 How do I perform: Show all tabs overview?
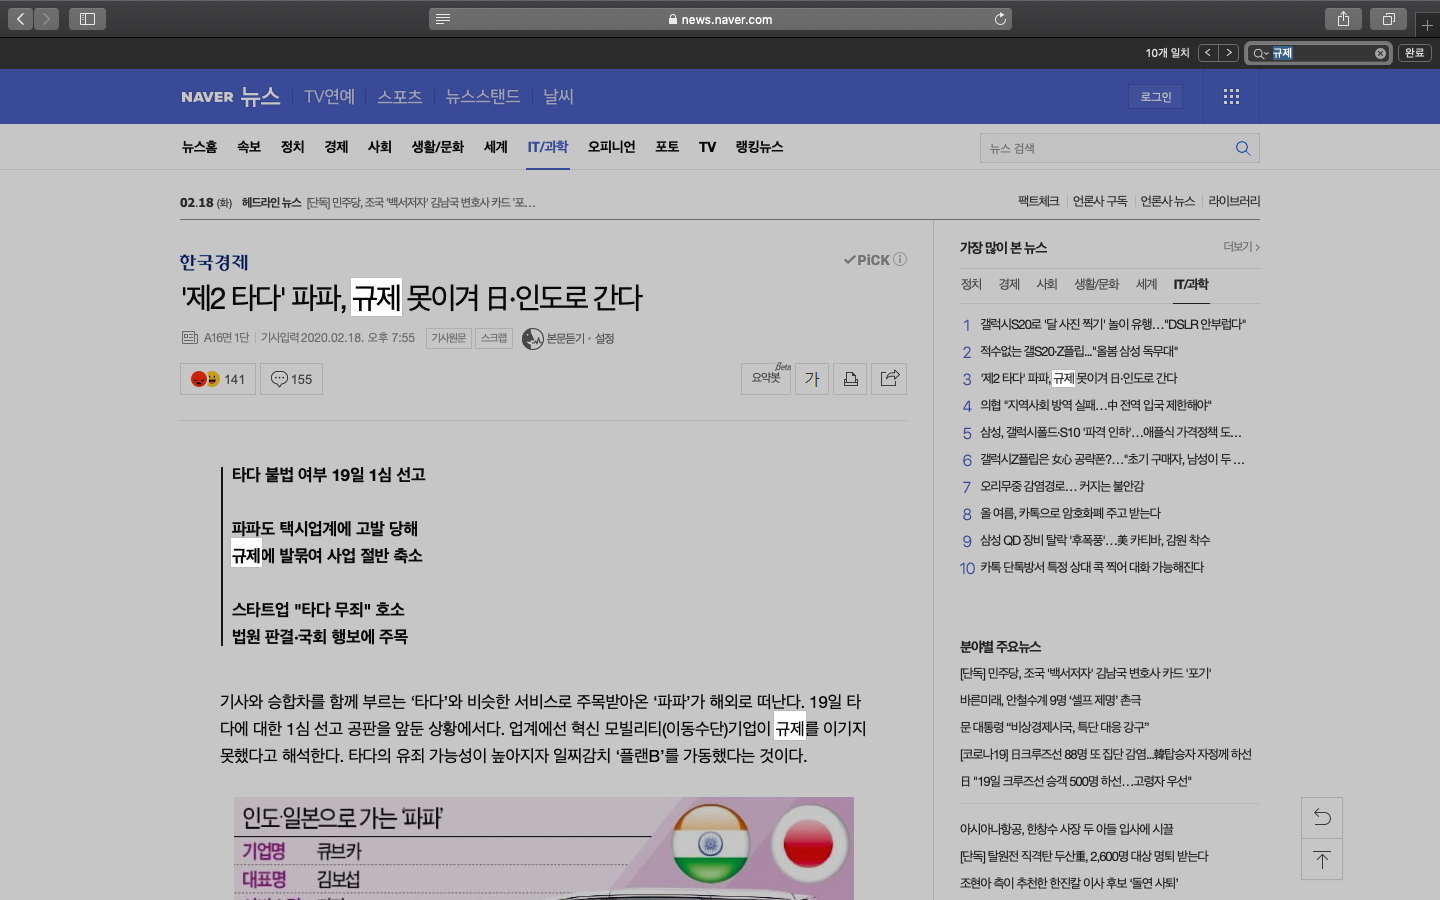tap(1389, 19)
